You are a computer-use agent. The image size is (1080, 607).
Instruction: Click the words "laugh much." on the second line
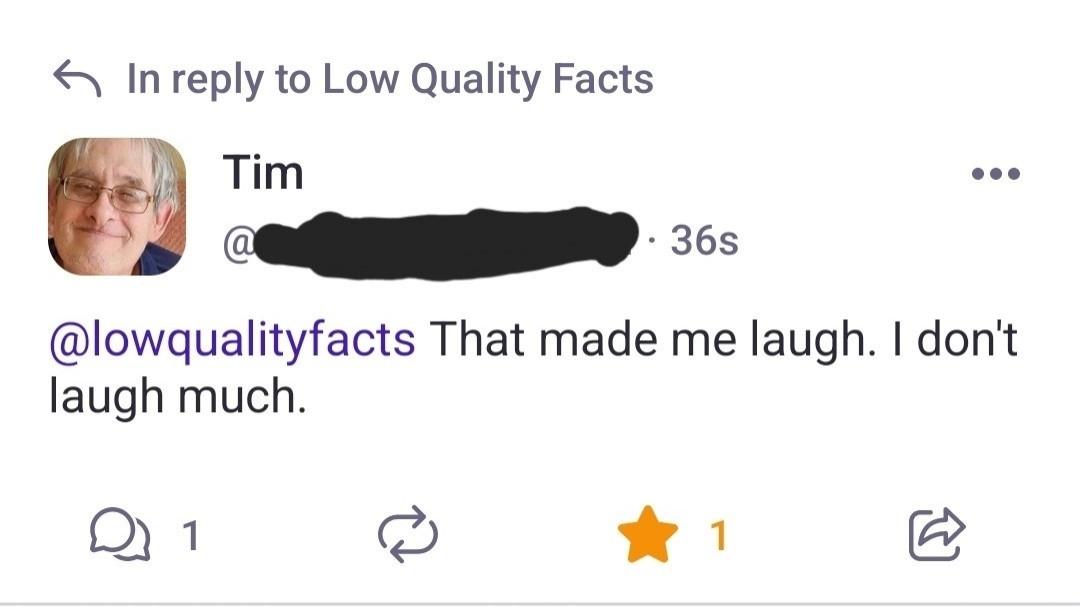click(x=175, y=398)
